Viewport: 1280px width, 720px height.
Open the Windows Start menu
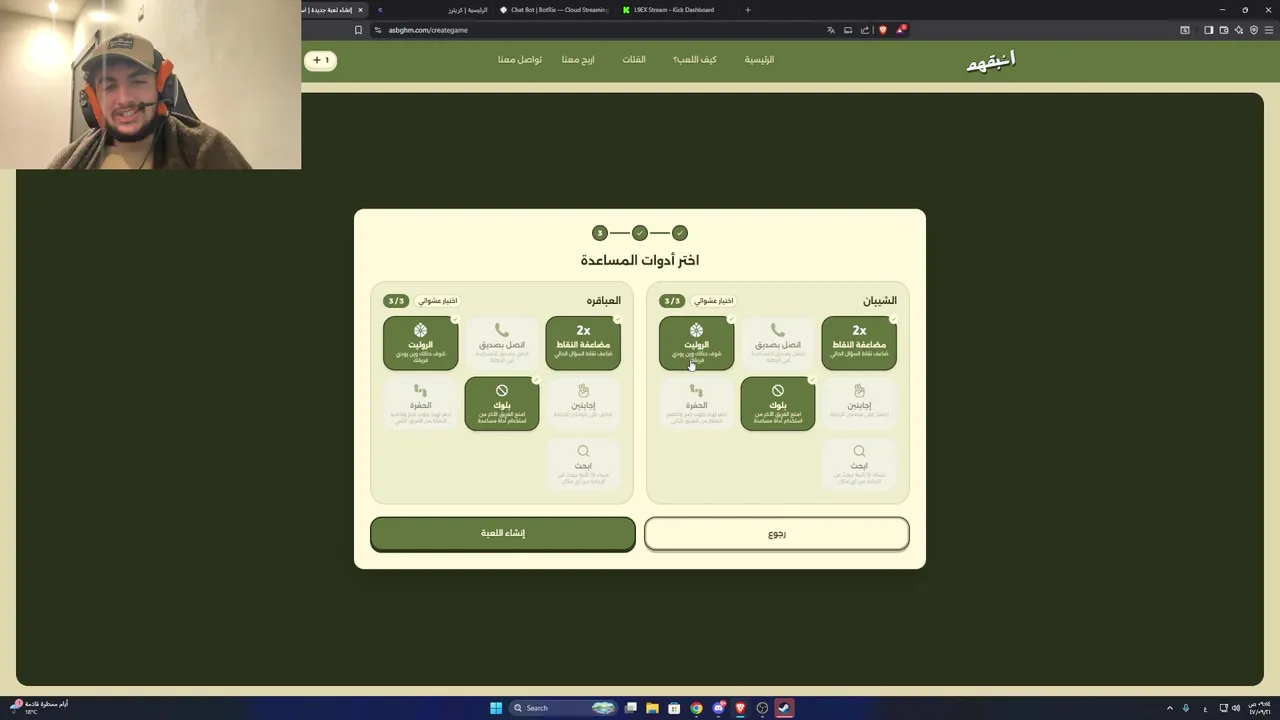(x=496, y=708)
